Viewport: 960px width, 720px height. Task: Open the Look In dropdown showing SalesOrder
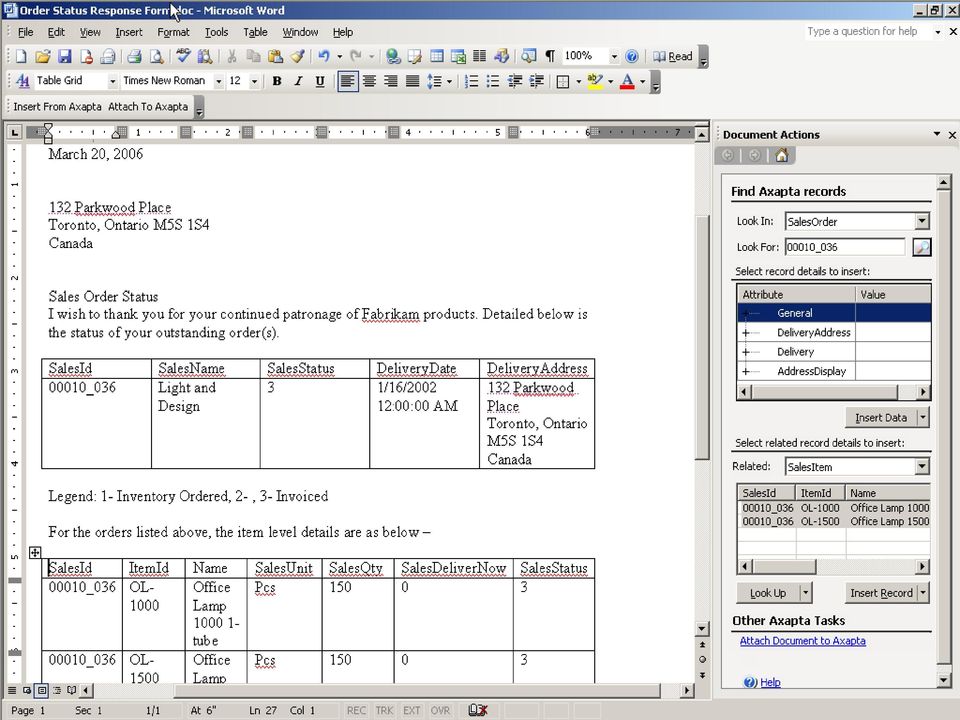pyautogui.click(x=922, y=222)
